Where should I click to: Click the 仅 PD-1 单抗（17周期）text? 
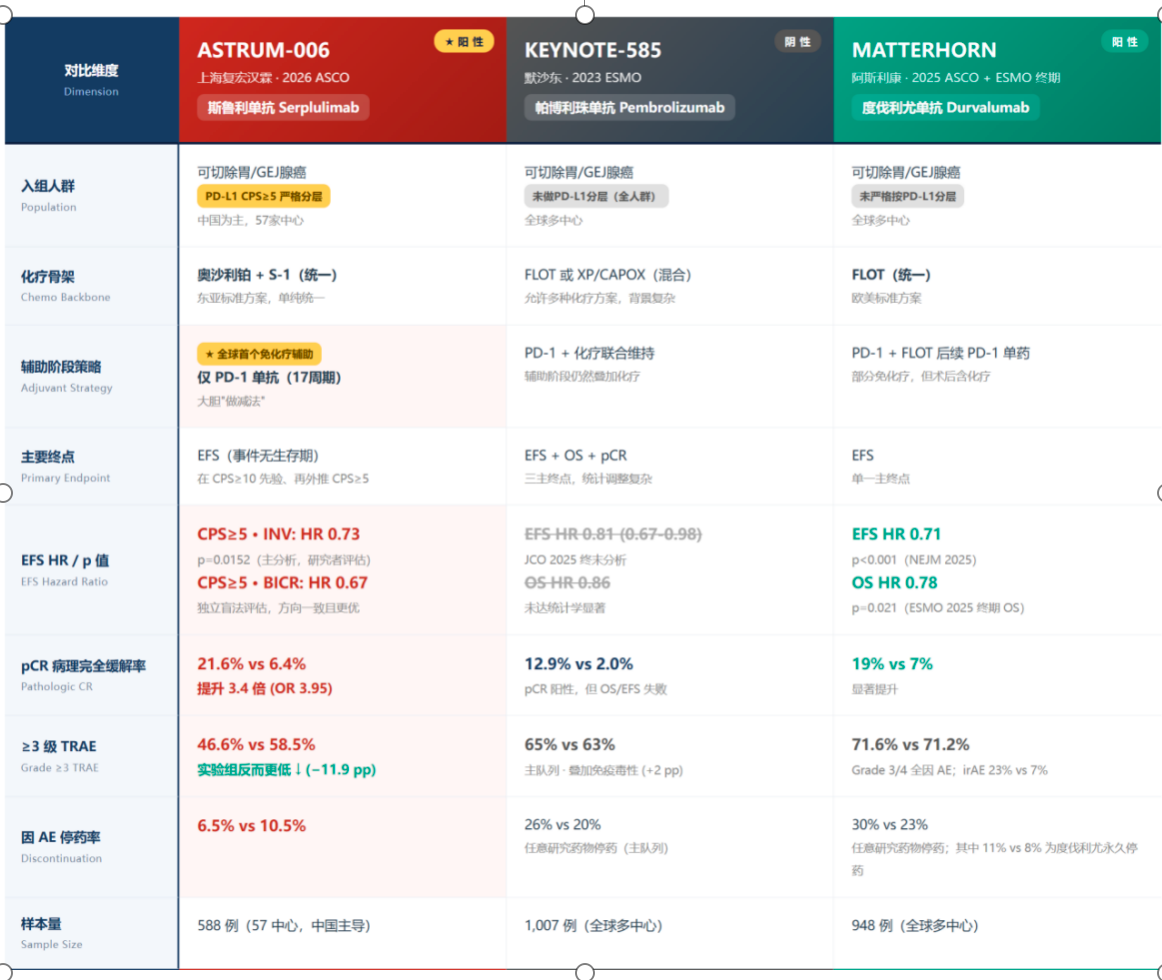pos(269,377)
